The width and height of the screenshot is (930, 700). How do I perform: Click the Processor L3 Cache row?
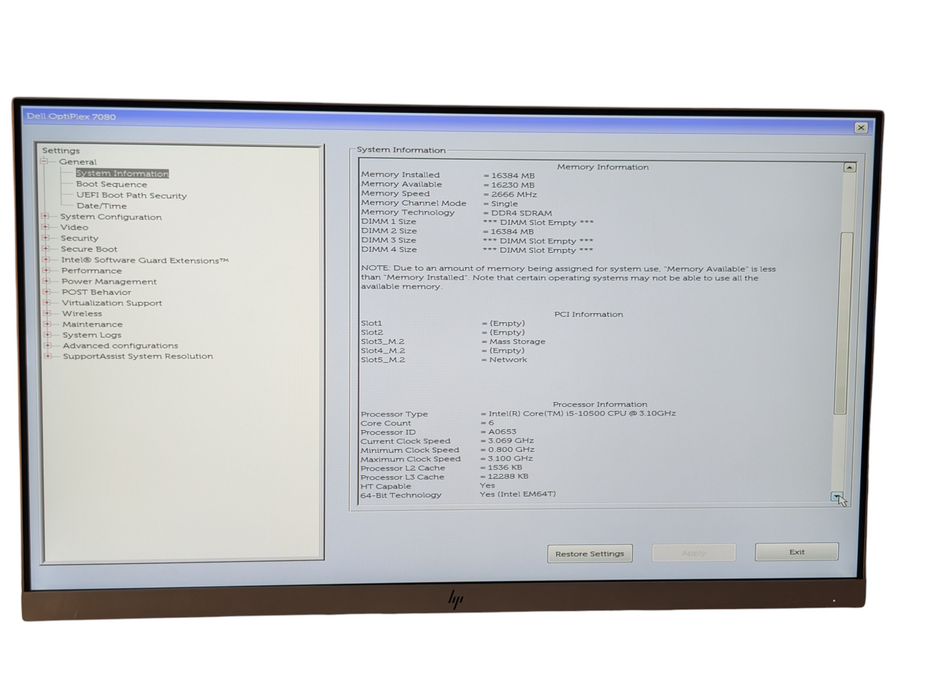[444, 476]
